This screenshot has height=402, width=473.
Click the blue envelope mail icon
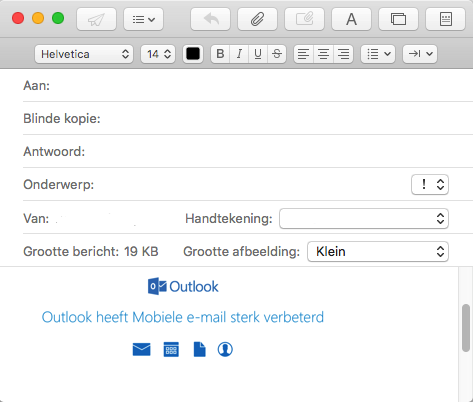click(x=141, y=349)
